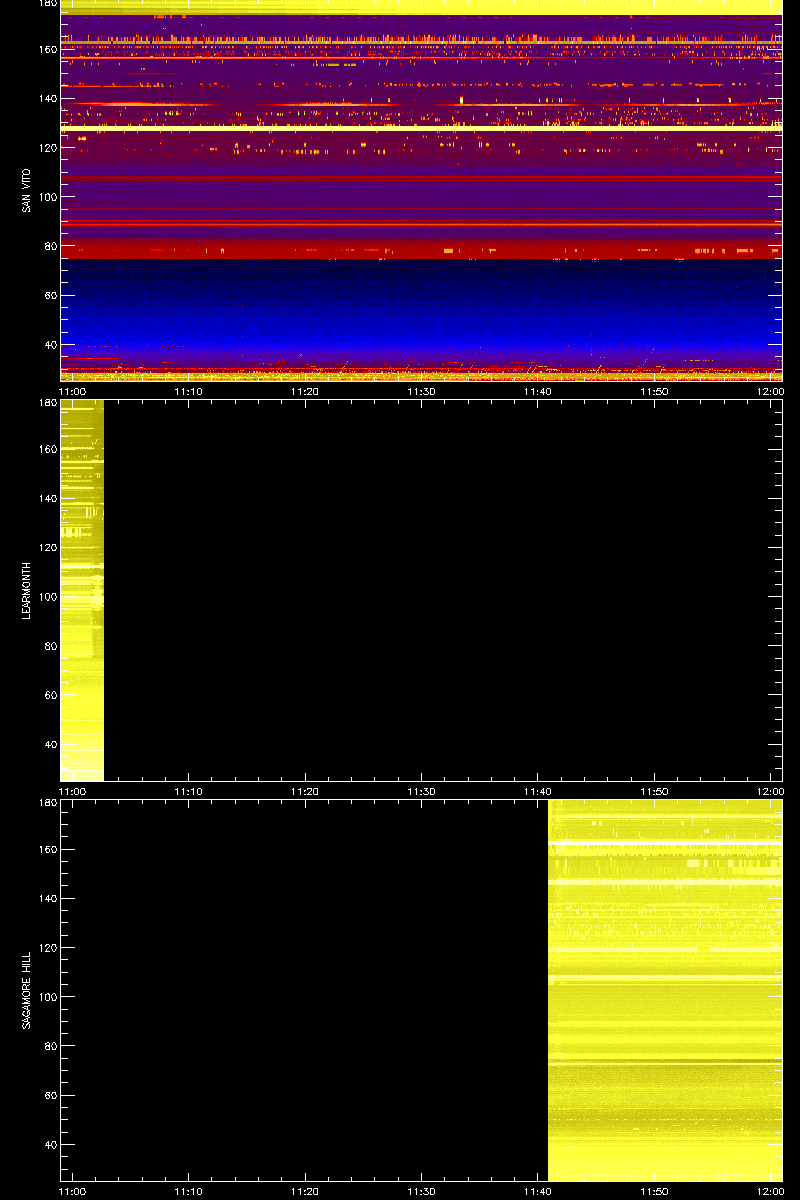Select 11:50 tick under Learmonth plot
800x1200 pixels.
[x=654, y=791]
